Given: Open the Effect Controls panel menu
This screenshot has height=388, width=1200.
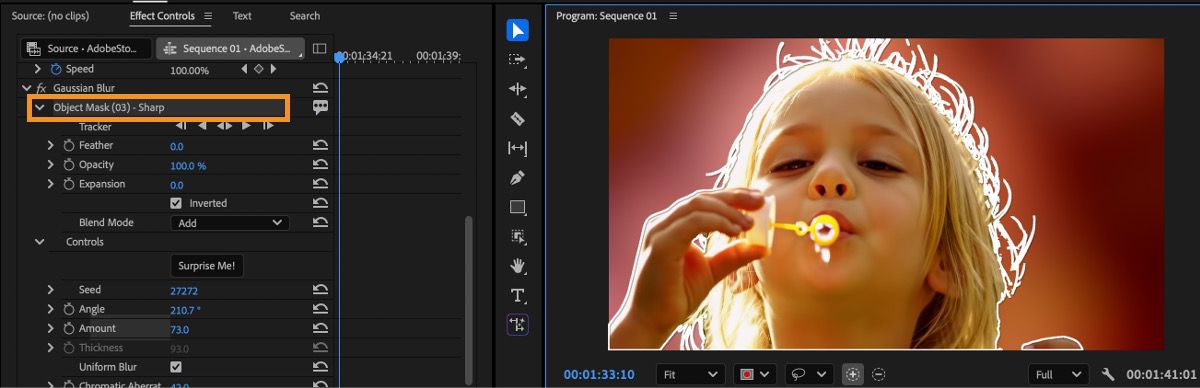Looking at the screenshot, I should tap(208, 16).
